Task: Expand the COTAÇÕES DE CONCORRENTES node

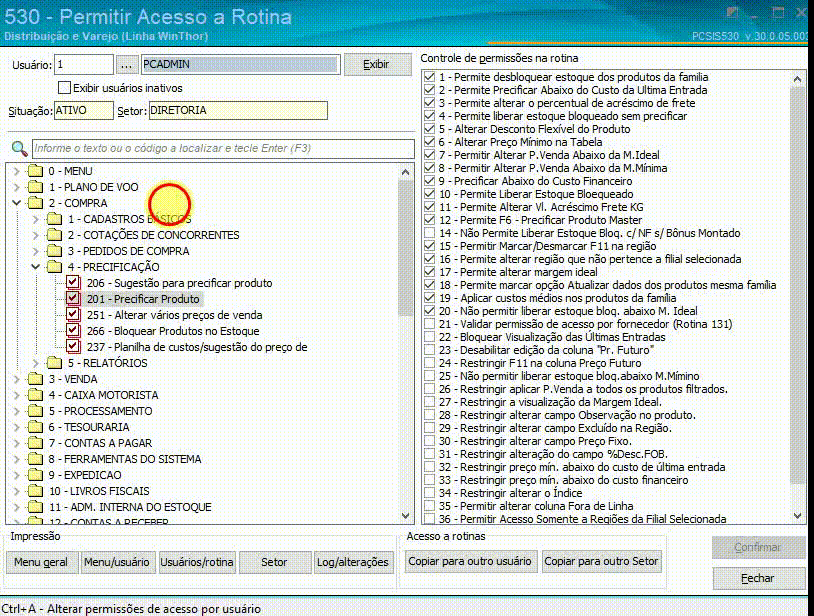Action: [35, 235]
